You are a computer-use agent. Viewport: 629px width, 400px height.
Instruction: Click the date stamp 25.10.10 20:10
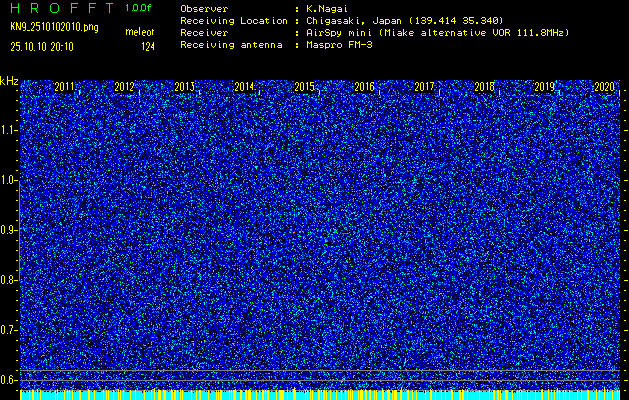click(x=49, y=46)
